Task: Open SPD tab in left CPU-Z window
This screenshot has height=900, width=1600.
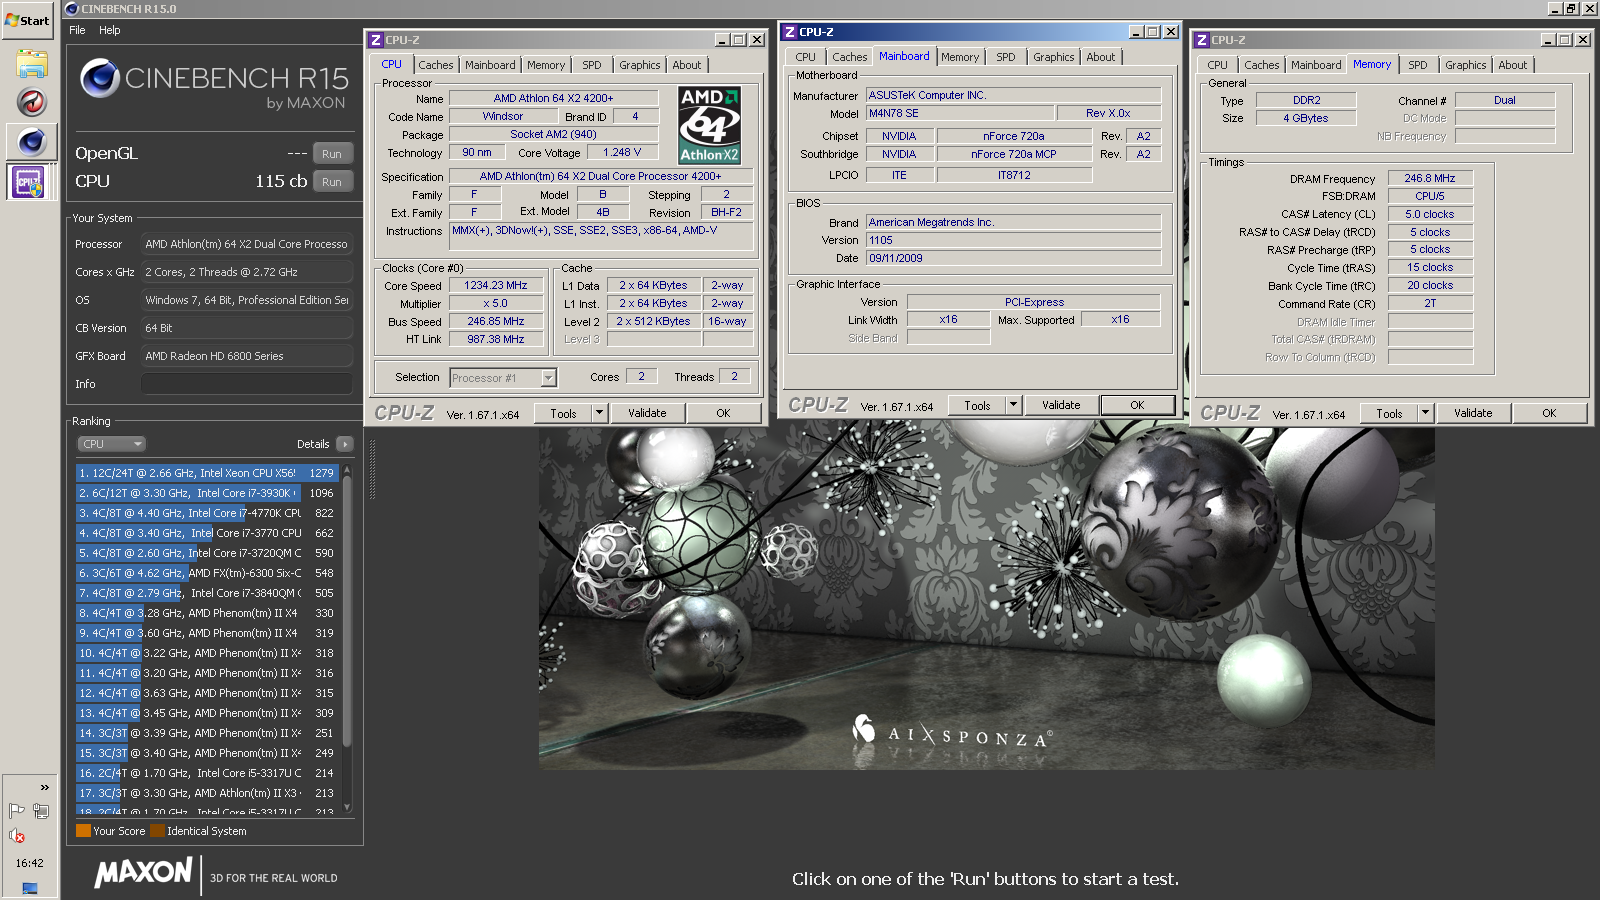Action: (x=592, y=65)
